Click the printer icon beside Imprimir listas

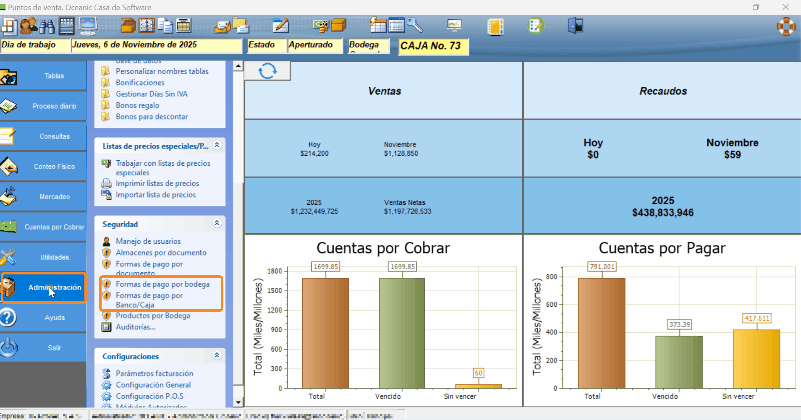tap(106, 184)
